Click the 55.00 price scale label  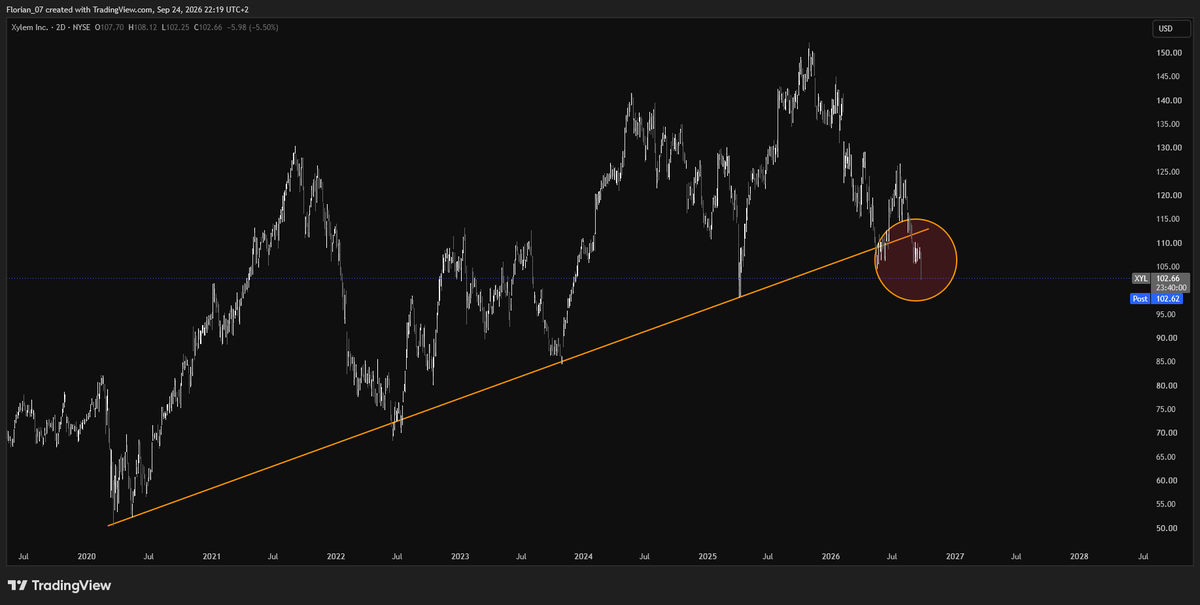pos(1168,504)
